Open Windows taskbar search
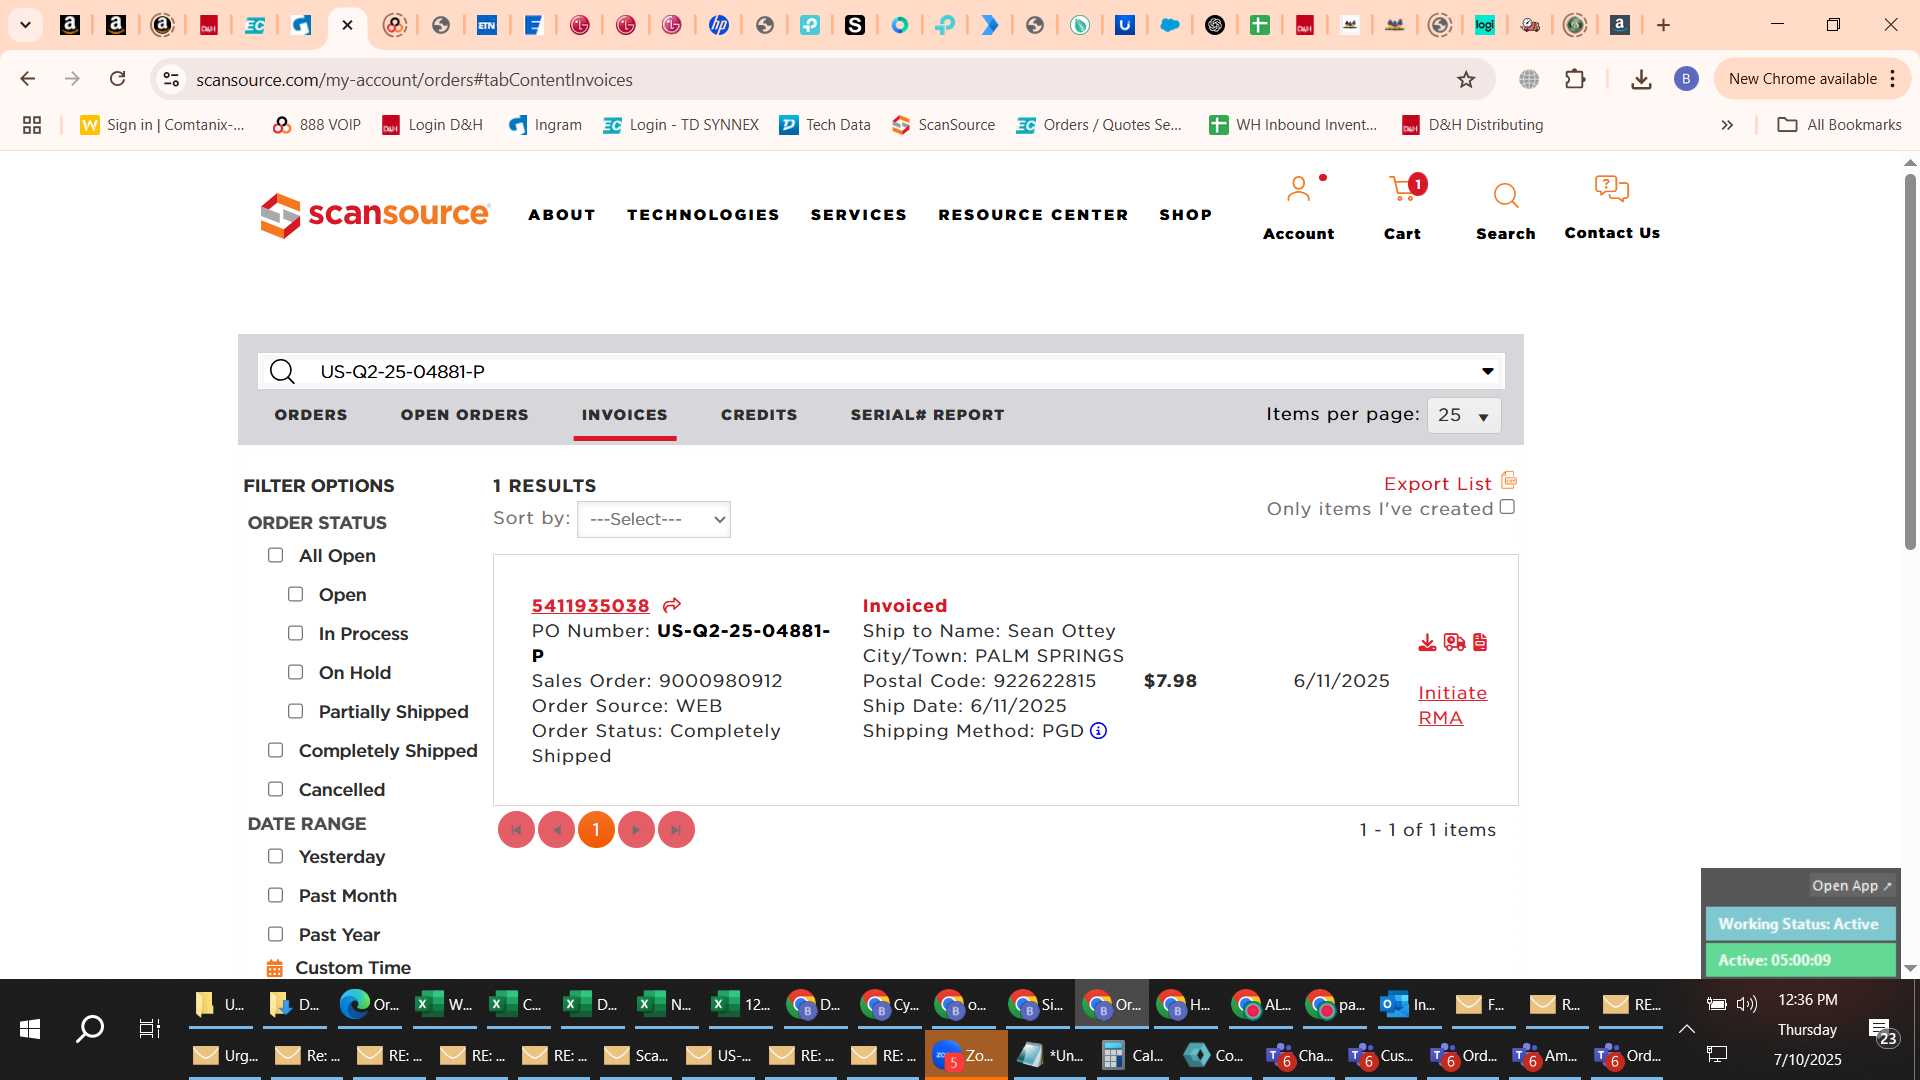The image size is (1920, 1080). pos(90,1029)
